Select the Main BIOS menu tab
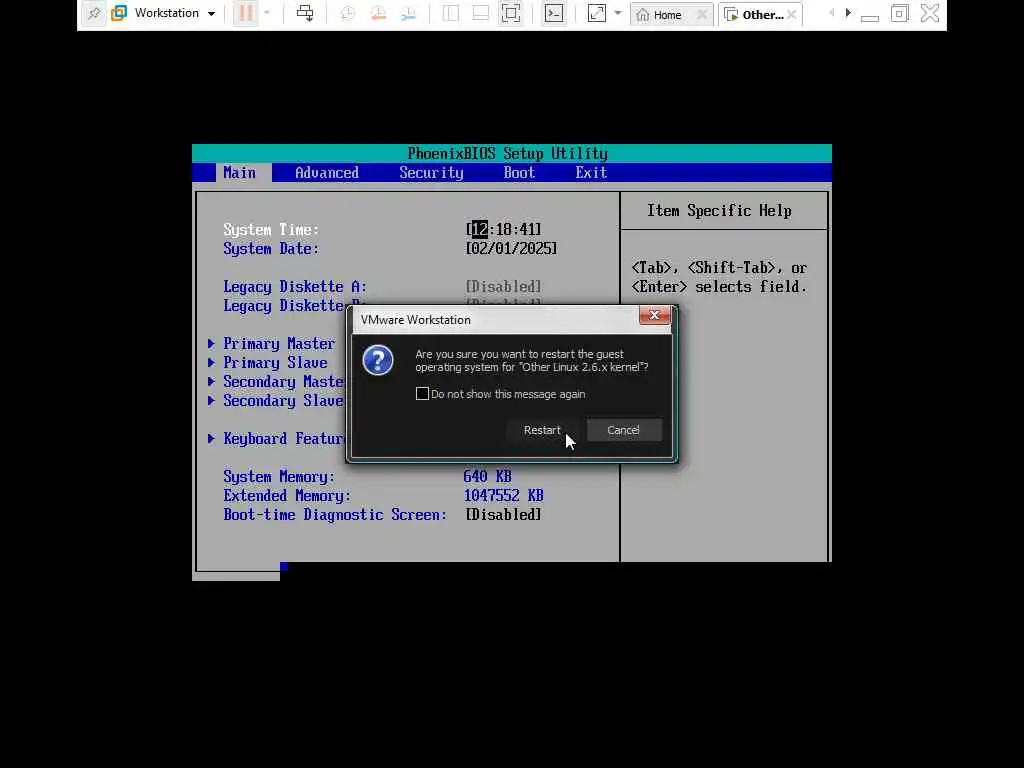Viewport: 1024px width, 768px height. tap(240, 172)
